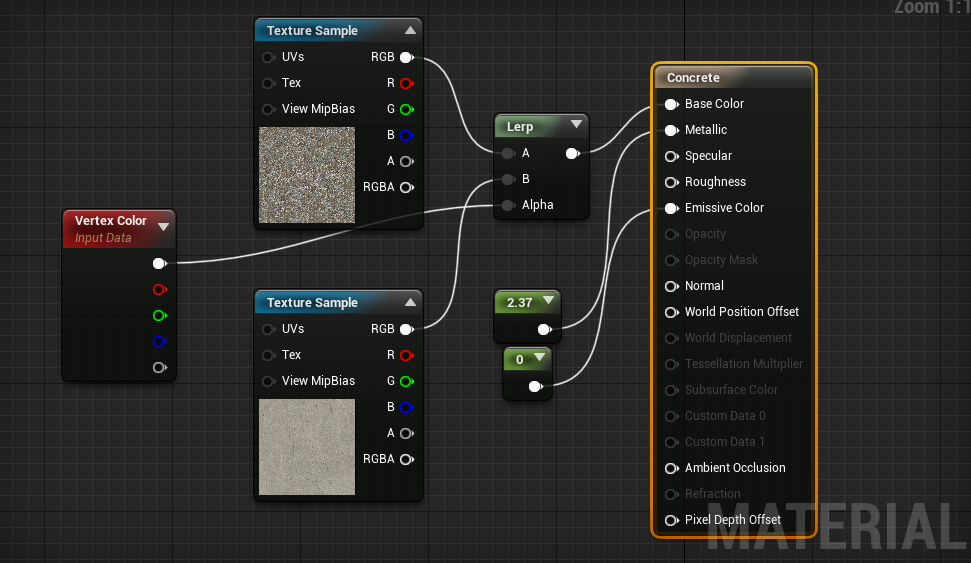971x563 pixels.
Task: Click the Tessellation Multiplier label on Concrete
Action: click(x=744, y=364)
